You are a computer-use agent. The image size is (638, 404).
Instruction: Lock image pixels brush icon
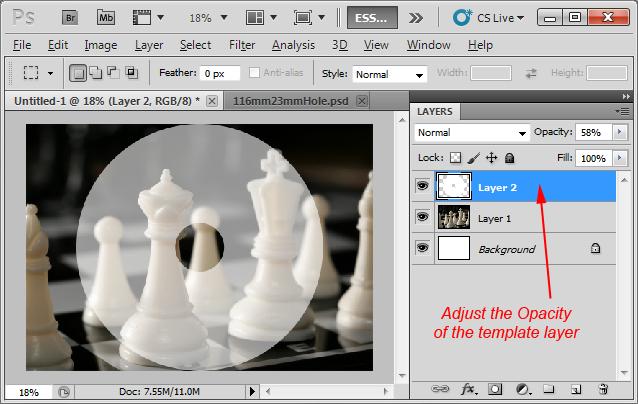pyautogui.click(x=473, y=158)
